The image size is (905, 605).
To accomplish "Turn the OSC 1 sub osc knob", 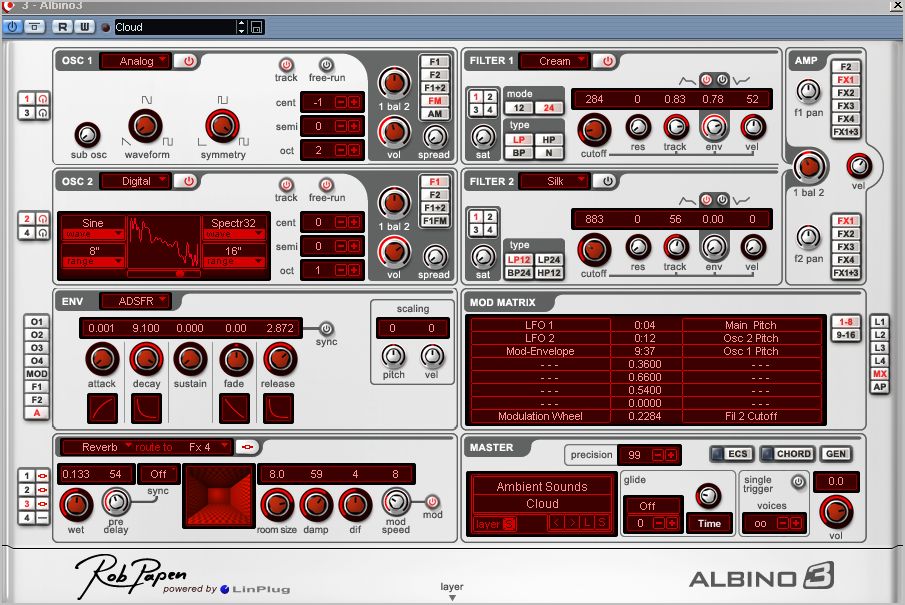I will tap(87, 135).
